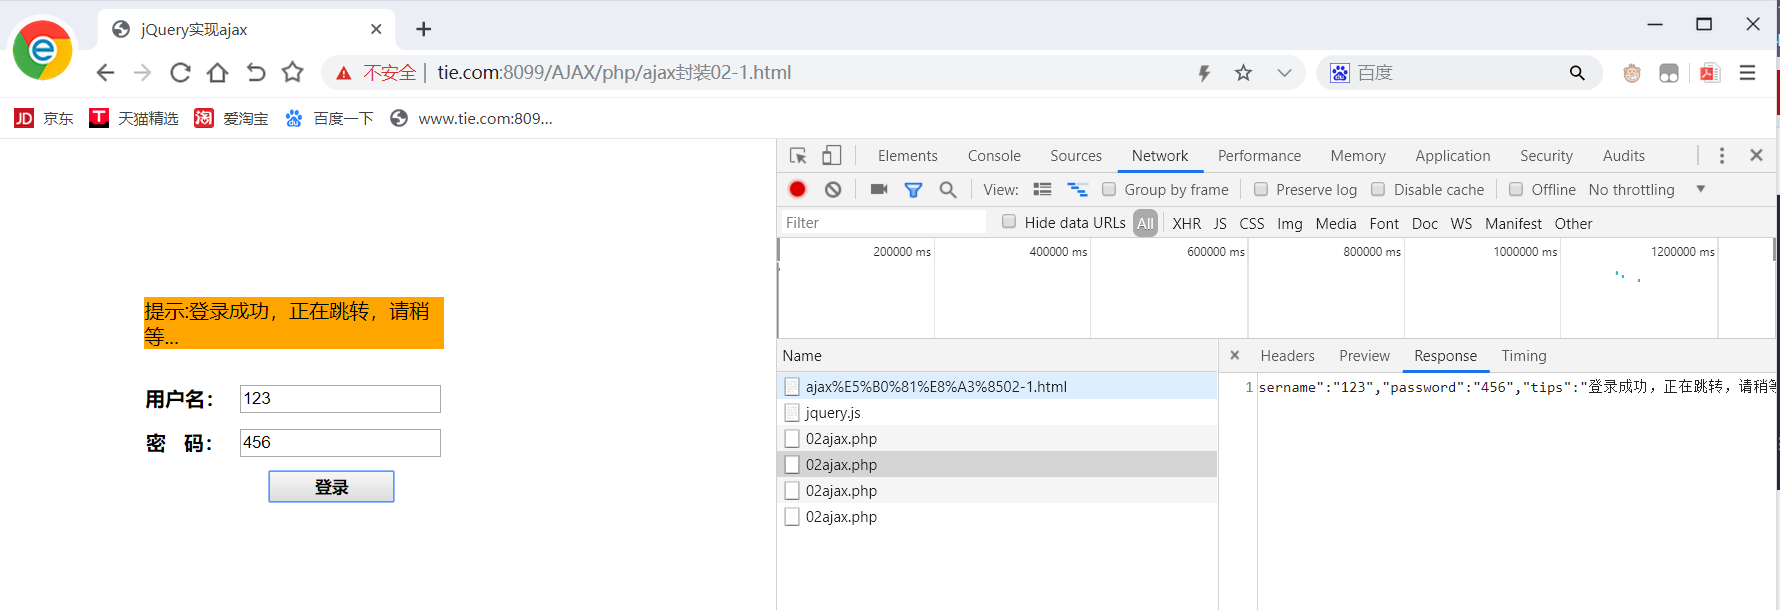The height and width of the screenshot is (610, 1780).
Task: Check Hide data URLs checkbox
Action: click(x=1009, y=222)
